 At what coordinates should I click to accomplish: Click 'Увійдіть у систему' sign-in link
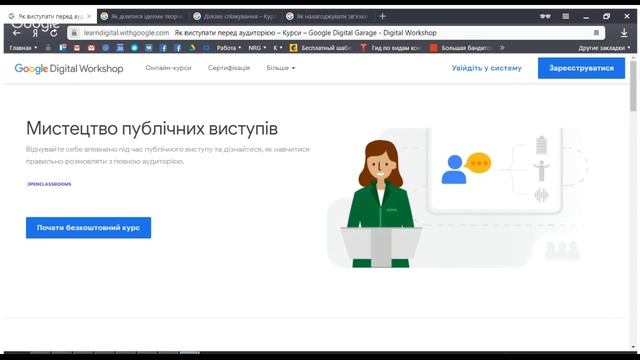coord(487,68)
